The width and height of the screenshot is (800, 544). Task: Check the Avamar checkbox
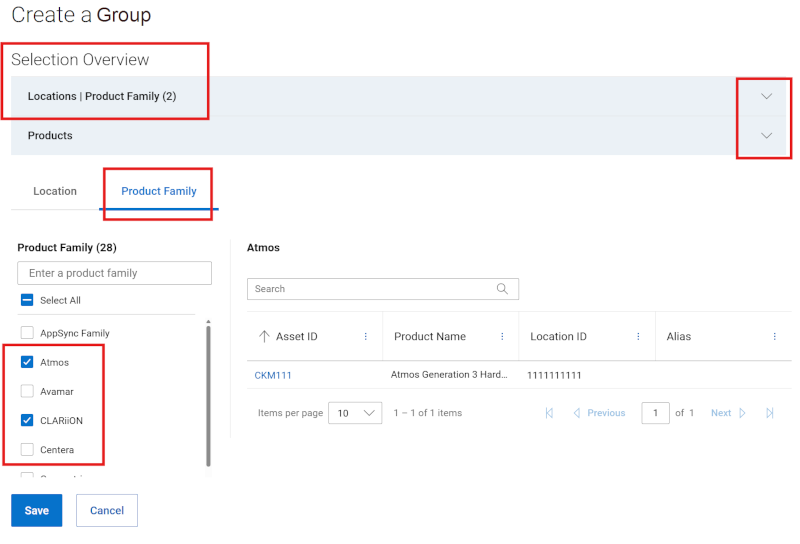coord(27,391)
